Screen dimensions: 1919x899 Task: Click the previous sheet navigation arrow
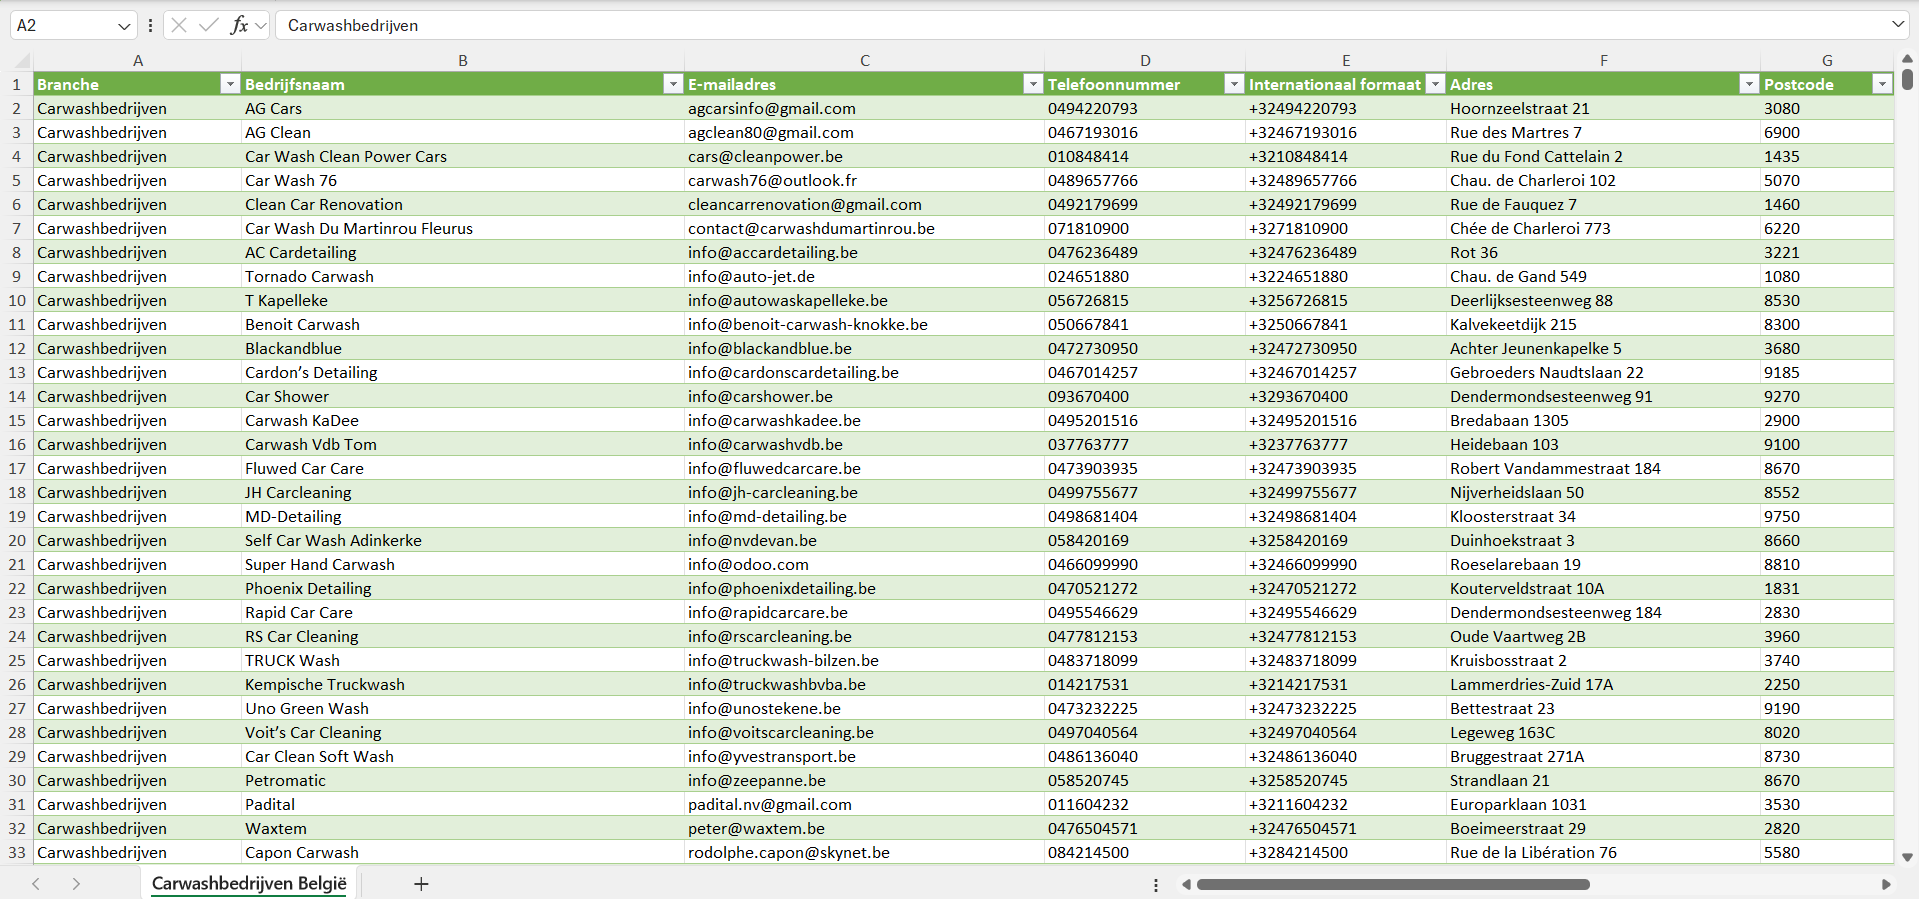pos(36,884)
